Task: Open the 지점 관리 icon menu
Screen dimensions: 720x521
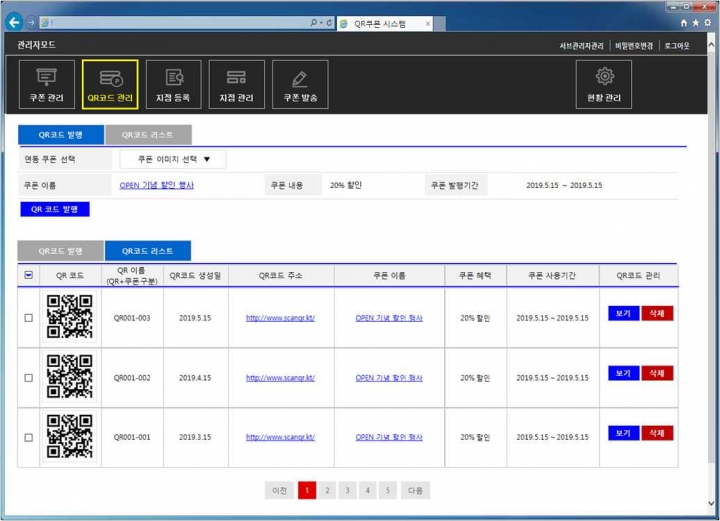Action: click(x=236, y=84)
